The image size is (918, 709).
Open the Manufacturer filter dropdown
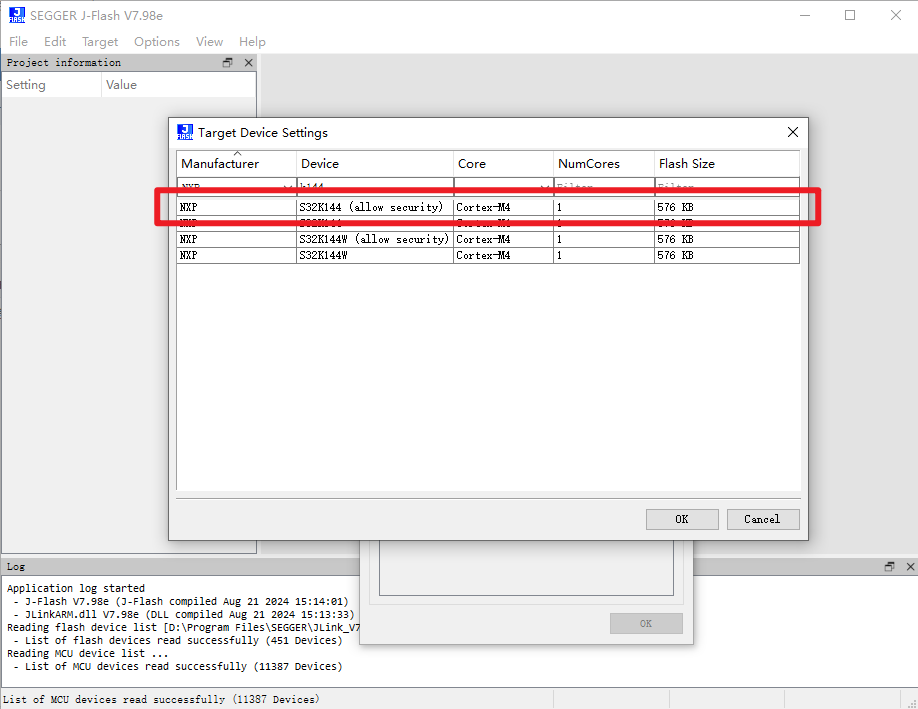(x=287, y=186)
